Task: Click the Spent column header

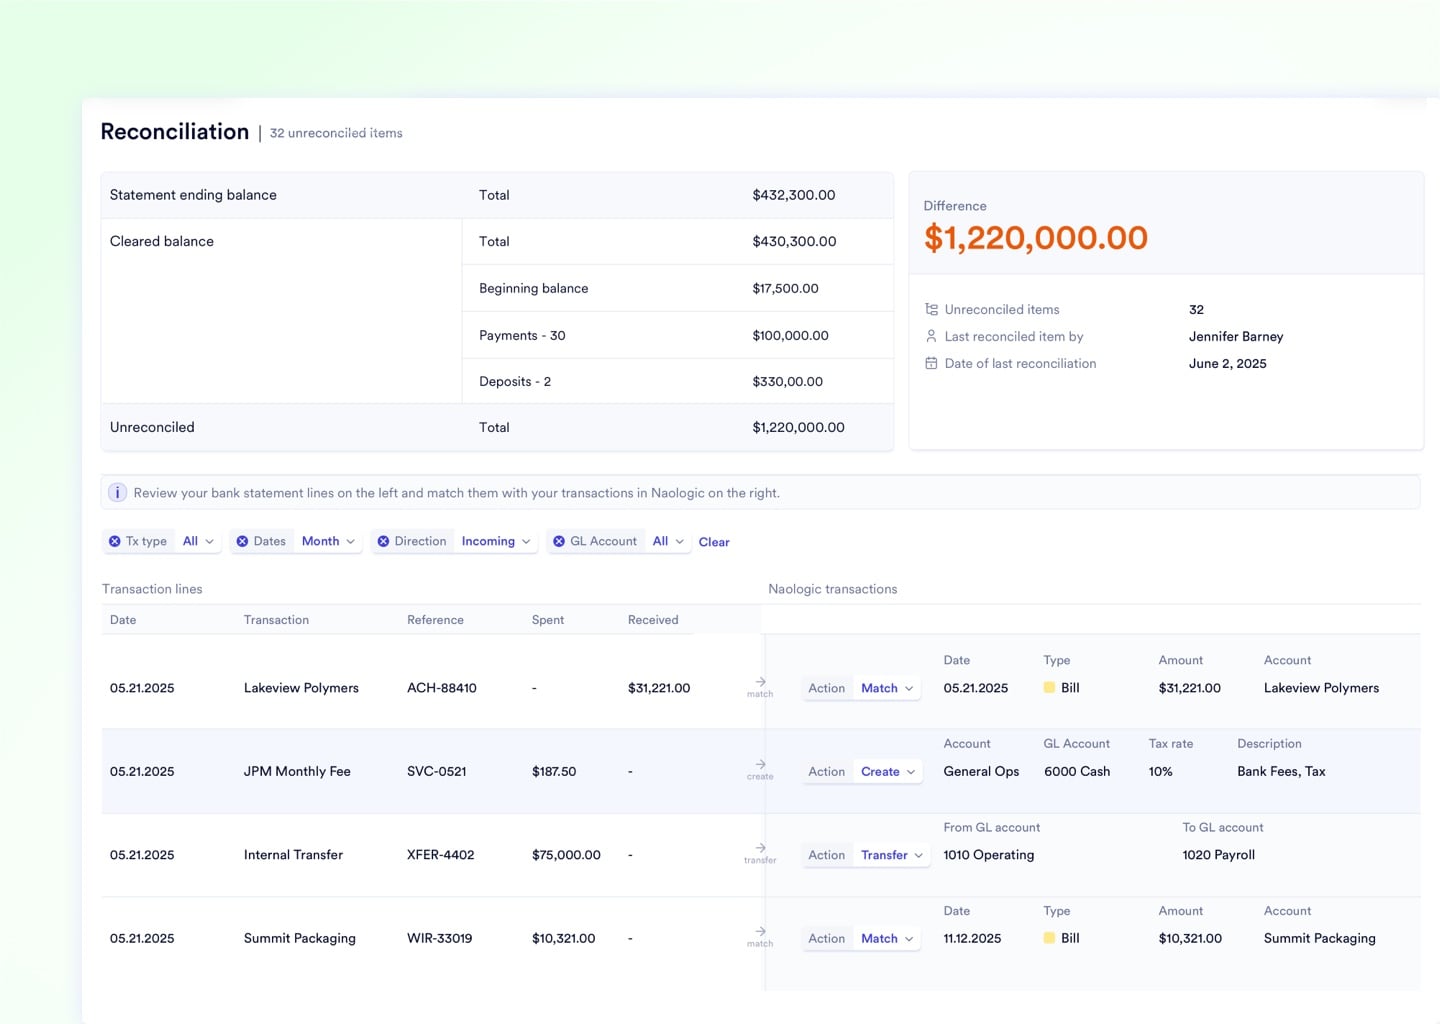Action: 548,620
